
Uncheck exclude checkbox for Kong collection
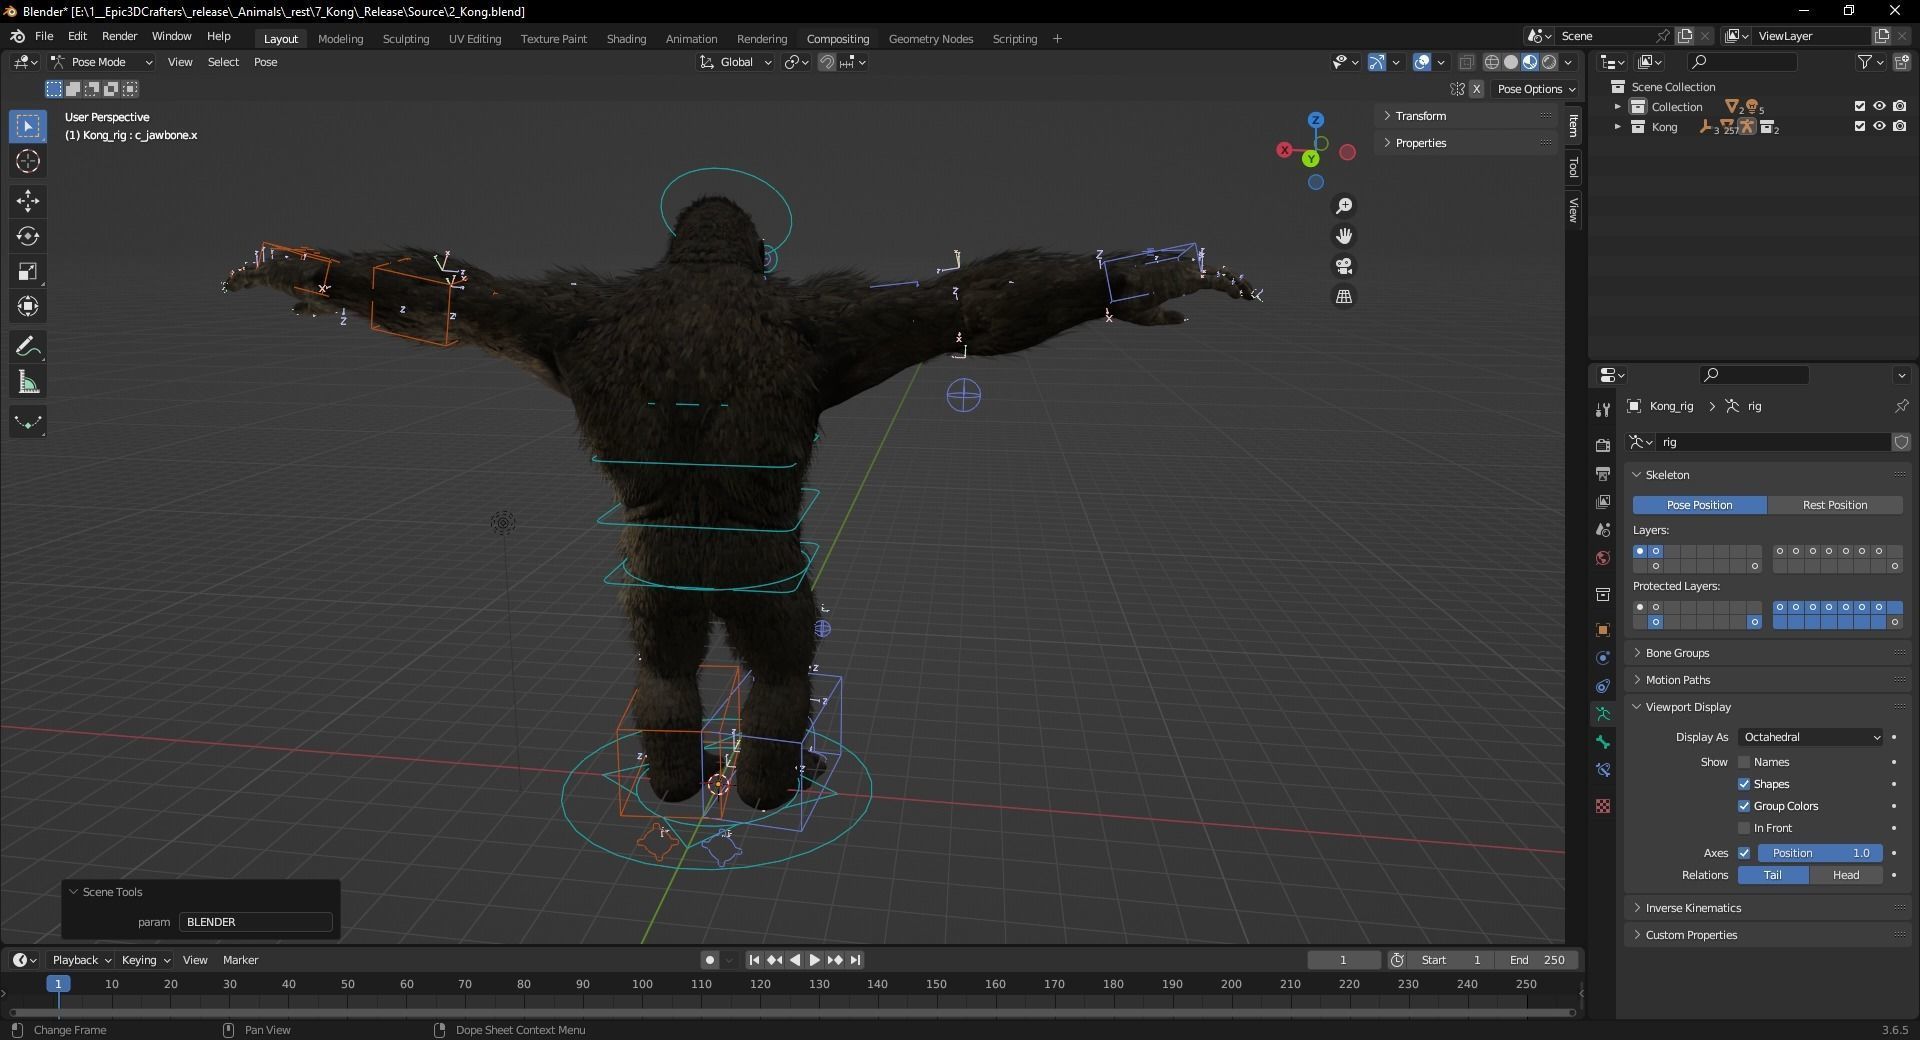pos(1859,126)
